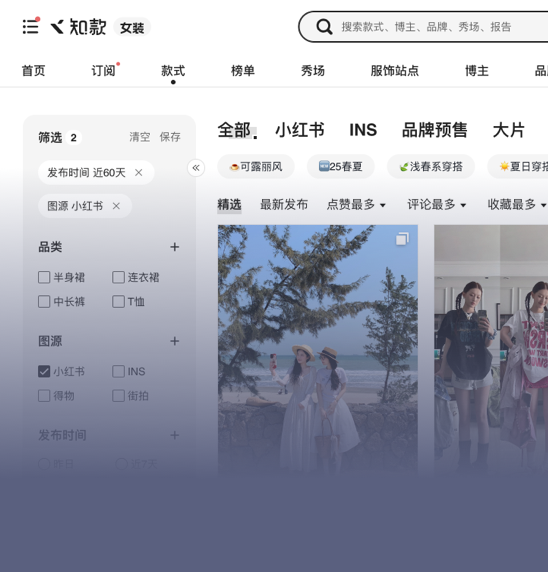Viewport: 548px width, 572px height.
Task: Open the 评论最多 sort dropdown
Action: pyautogui.click(x=437, y=205)
